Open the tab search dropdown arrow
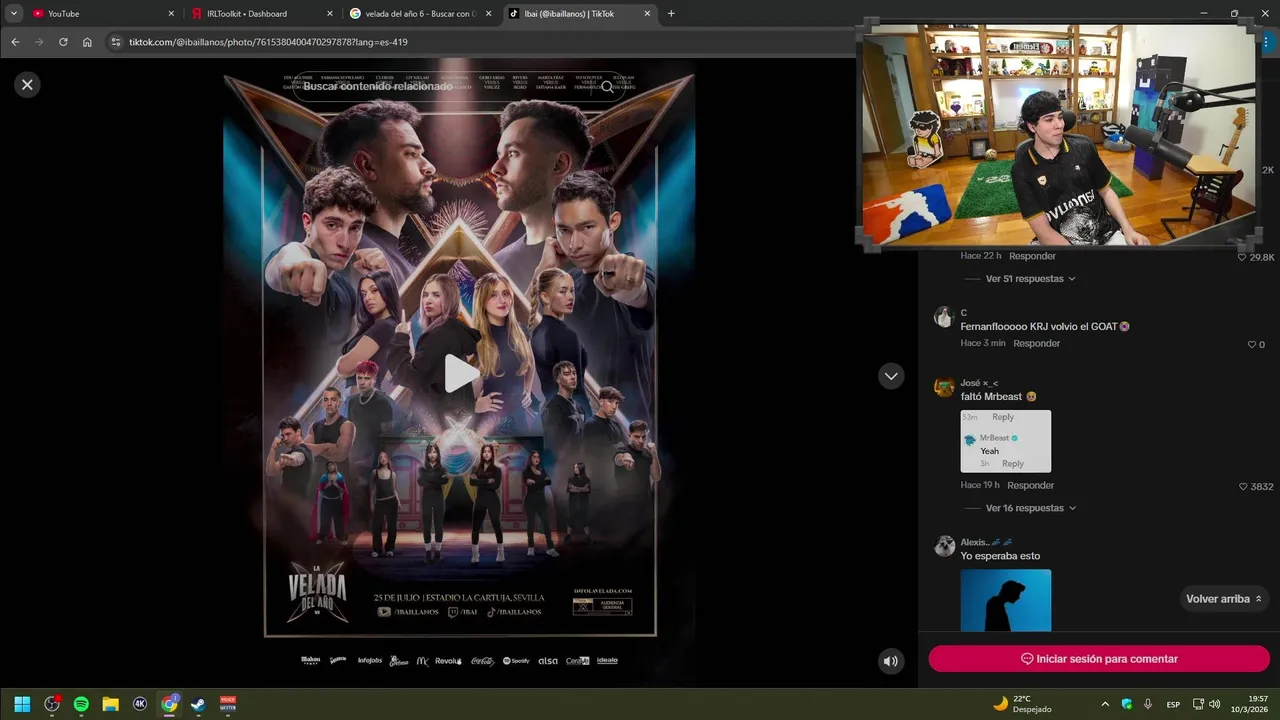The width and height of the screenshot is (1280, 720). pos(14,14)
